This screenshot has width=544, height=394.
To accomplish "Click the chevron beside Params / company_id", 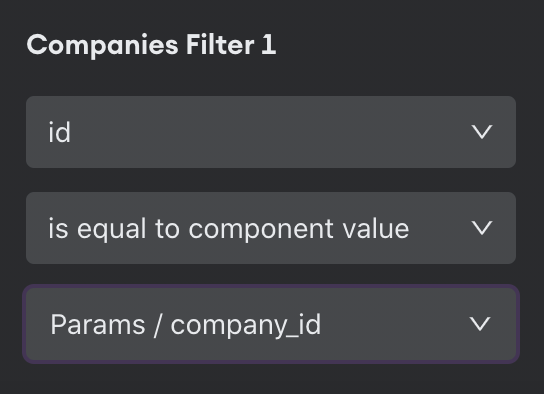I will pos(480,324).
